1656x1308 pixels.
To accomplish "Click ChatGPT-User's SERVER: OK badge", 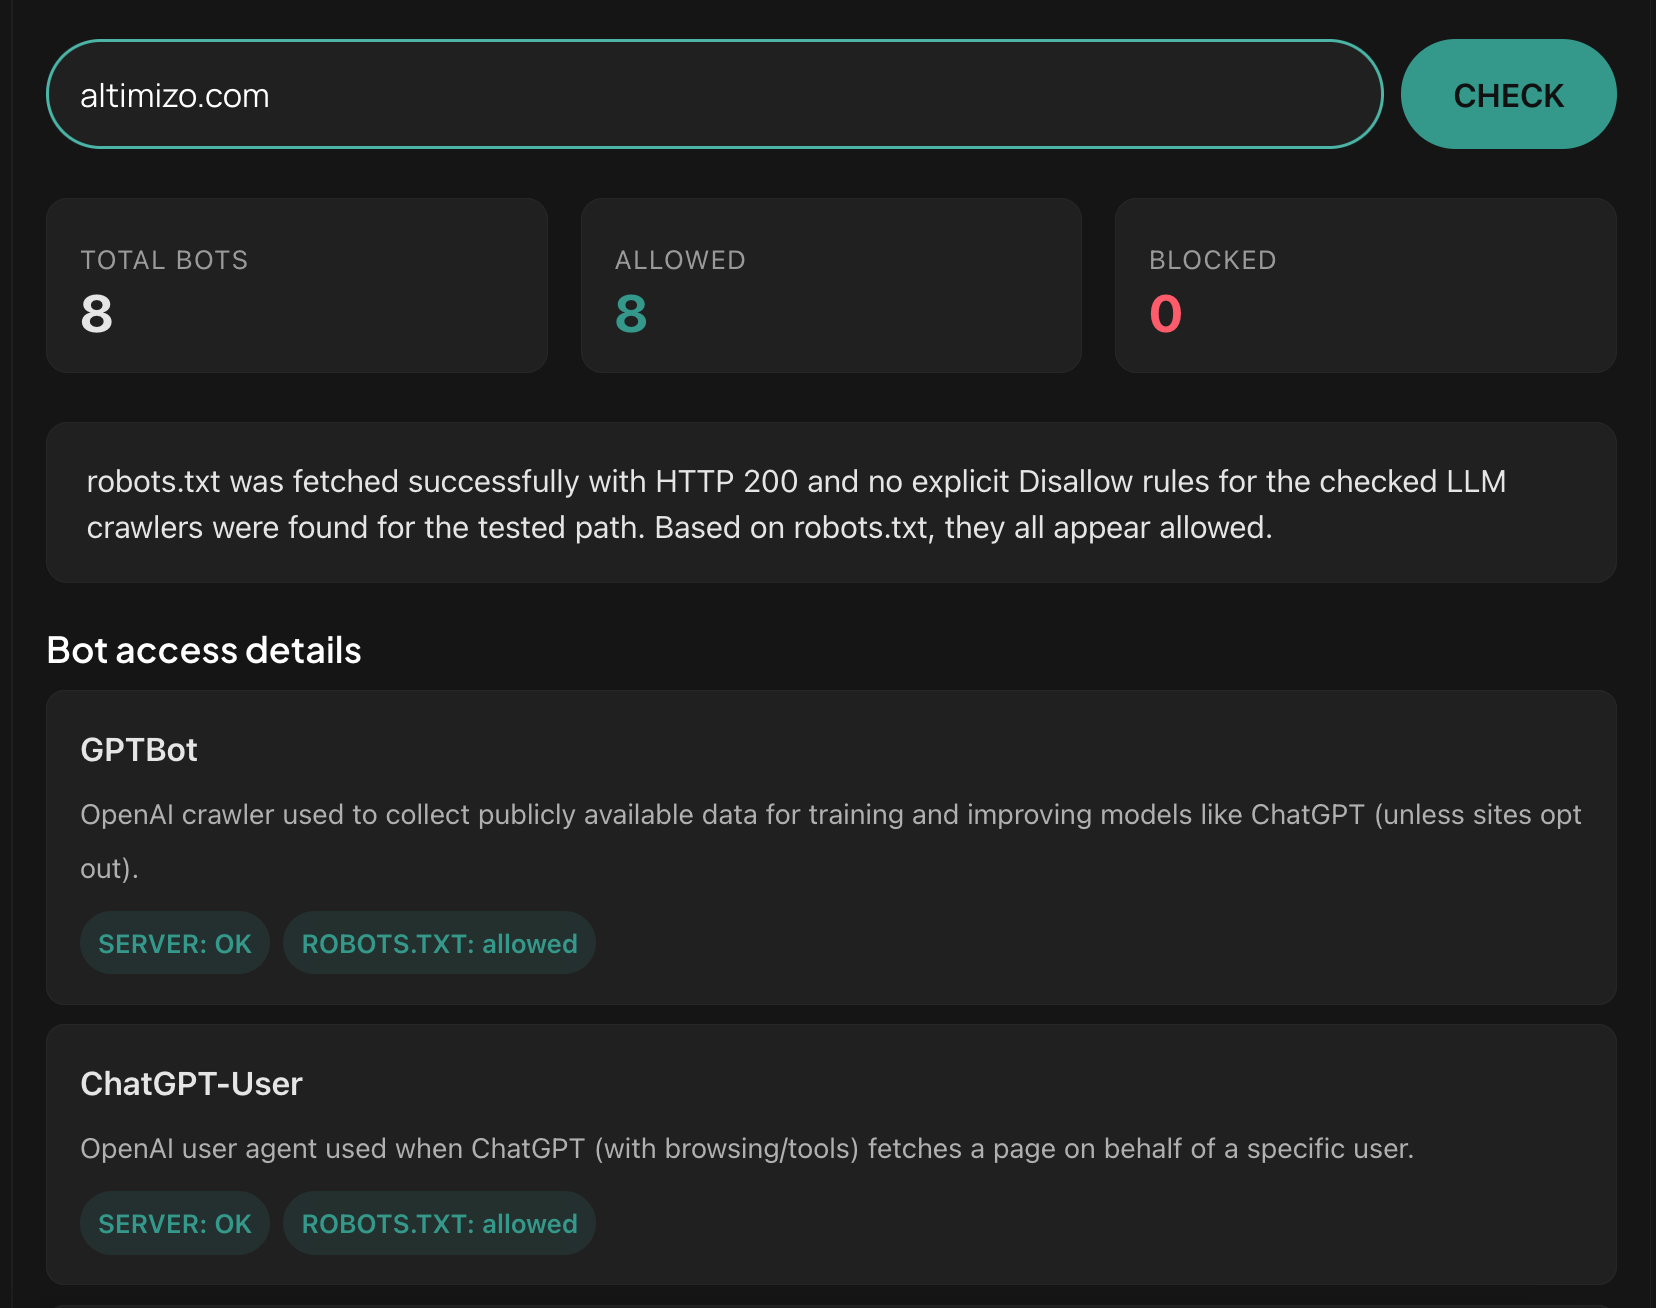I will click(x=174, y=1222).
